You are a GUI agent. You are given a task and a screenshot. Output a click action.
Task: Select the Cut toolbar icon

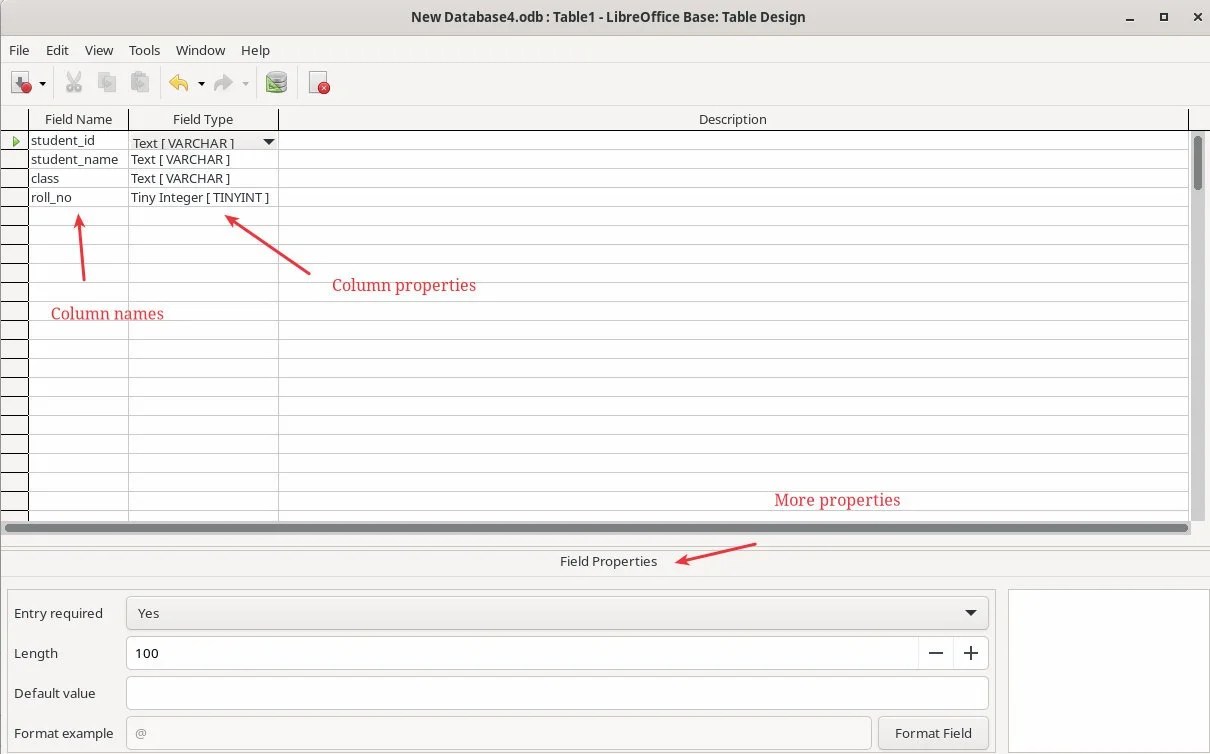point(73,82)
